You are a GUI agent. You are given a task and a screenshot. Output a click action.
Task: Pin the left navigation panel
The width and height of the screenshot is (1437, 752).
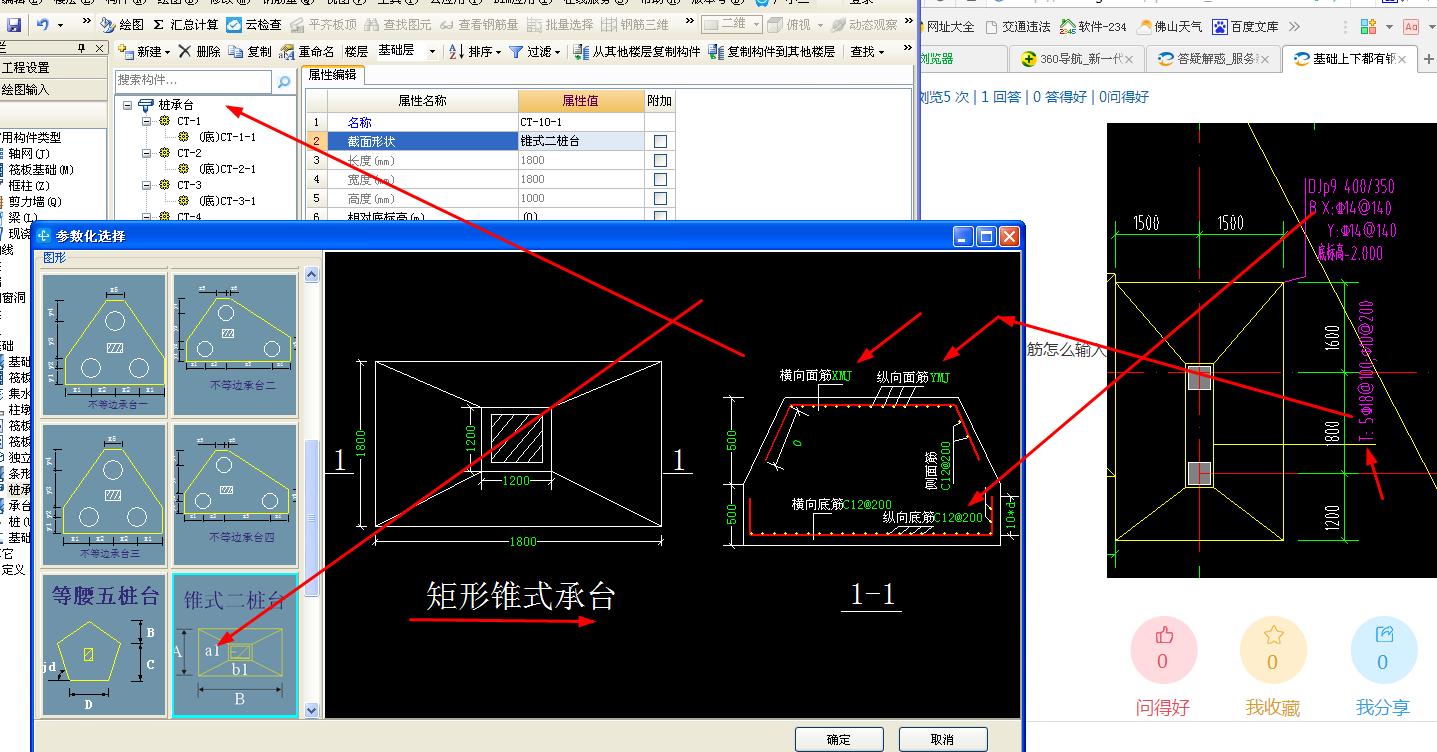[82, 48]
